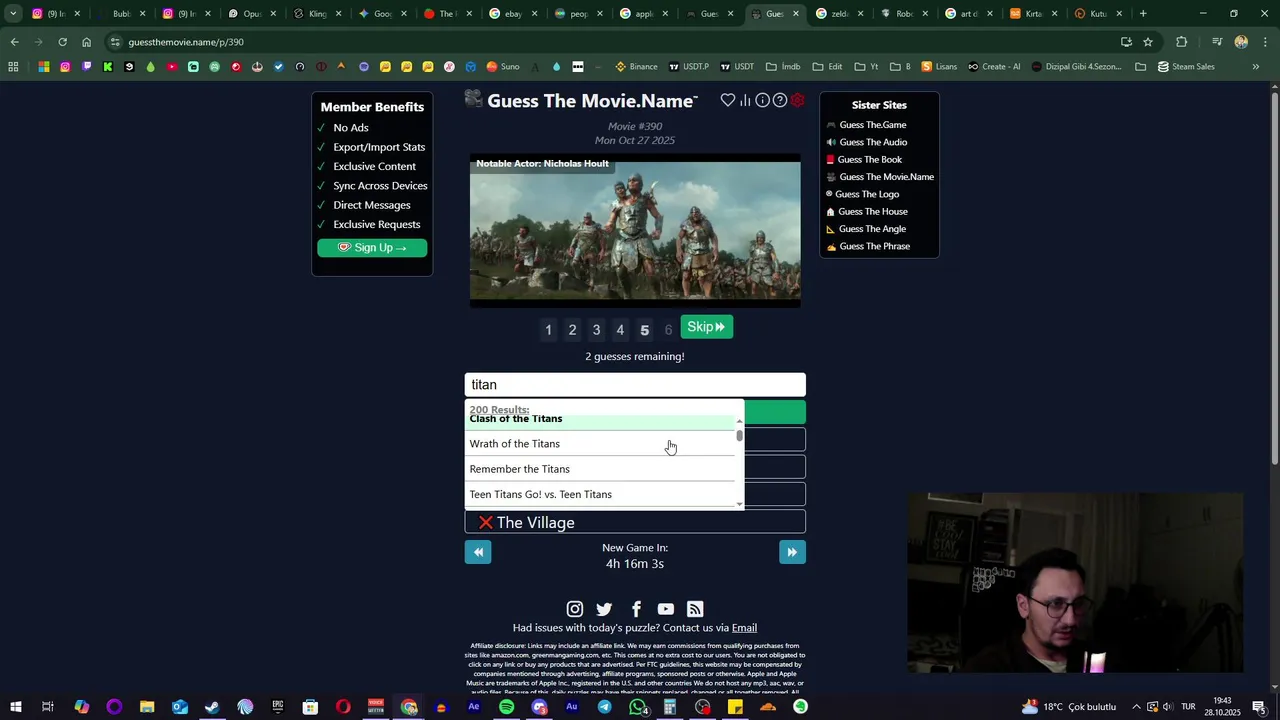Open the browser extensions puzzle icon
1280x720 pixels.
pos(1182,42)
